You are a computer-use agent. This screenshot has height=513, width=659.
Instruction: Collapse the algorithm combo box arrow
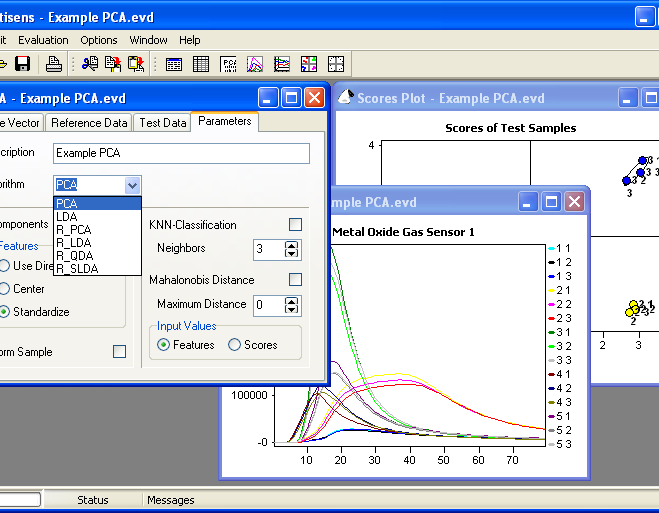pyautogui.click(x=132, y=185)
